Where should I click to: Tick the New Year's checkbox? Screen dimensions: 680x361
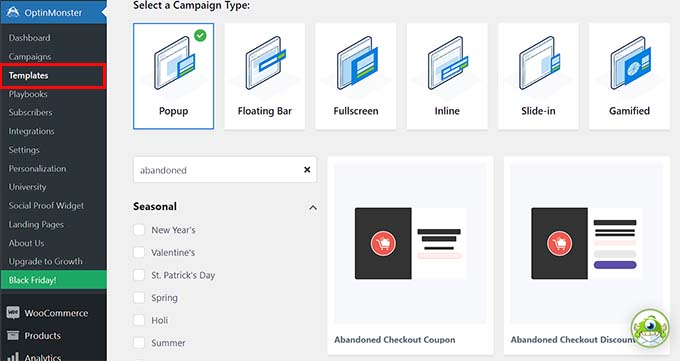[139, 230]
